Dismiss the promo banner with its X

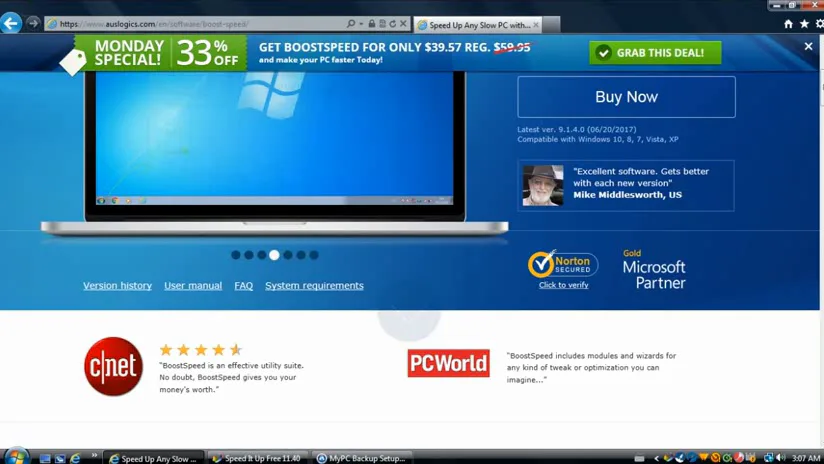tap(808, 47)
